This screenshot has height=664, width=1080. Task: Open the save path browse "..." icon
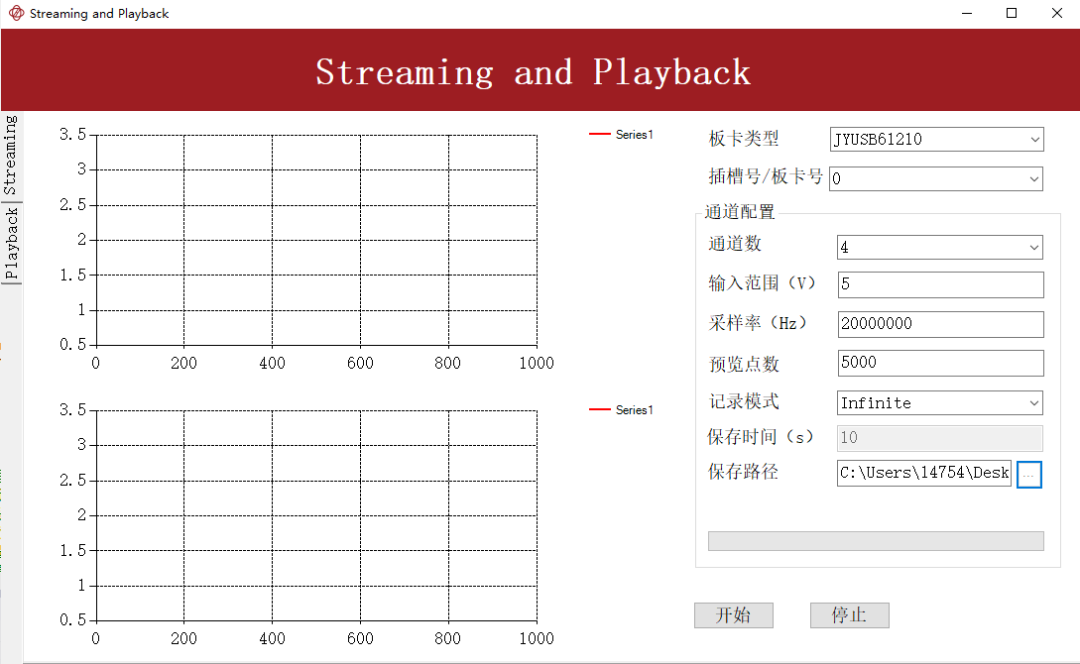point(1028,474)
